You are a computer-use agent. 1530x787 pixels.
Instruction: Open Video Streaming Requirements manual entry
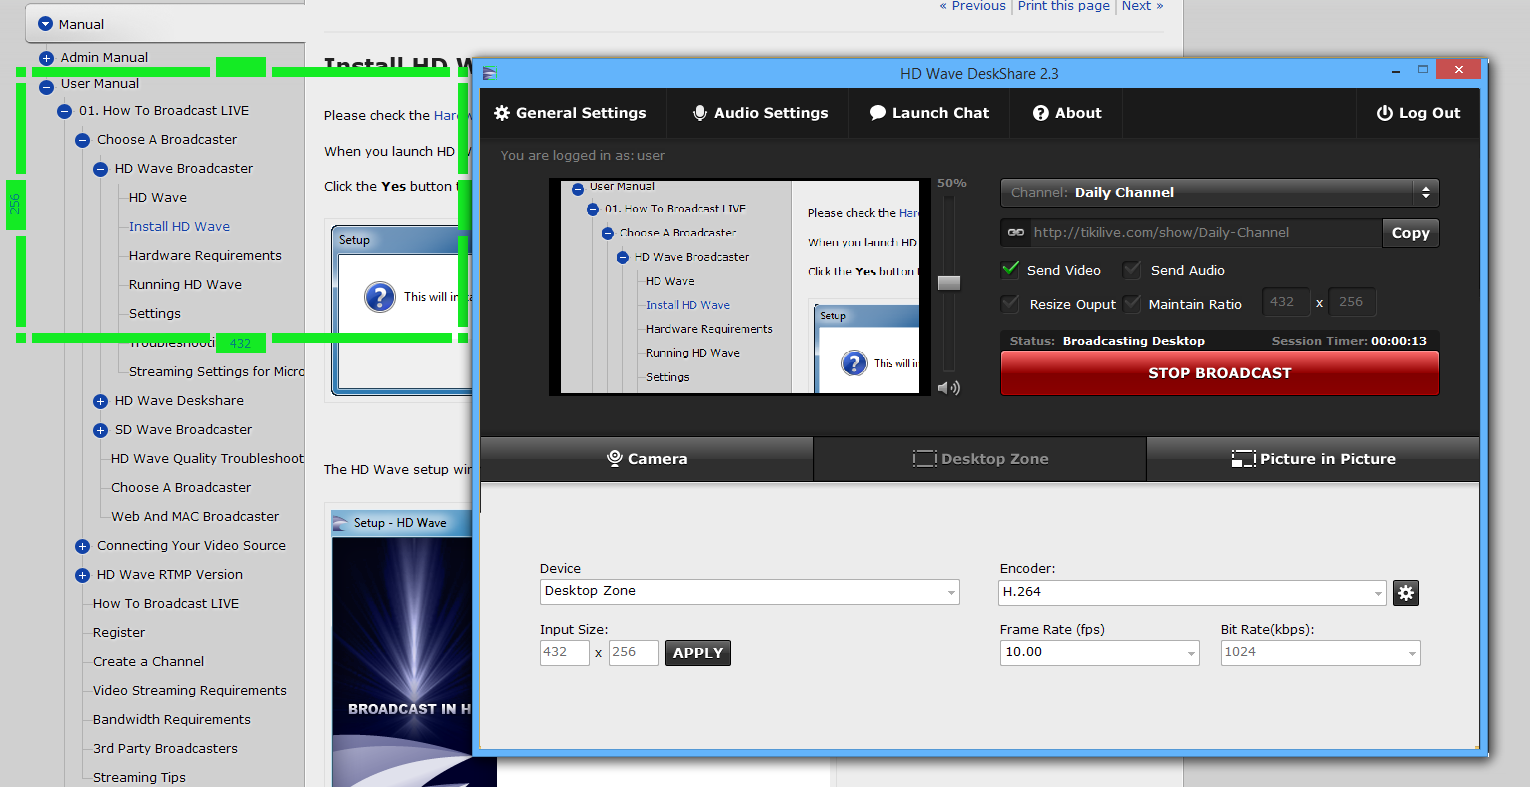coord(190,691)
